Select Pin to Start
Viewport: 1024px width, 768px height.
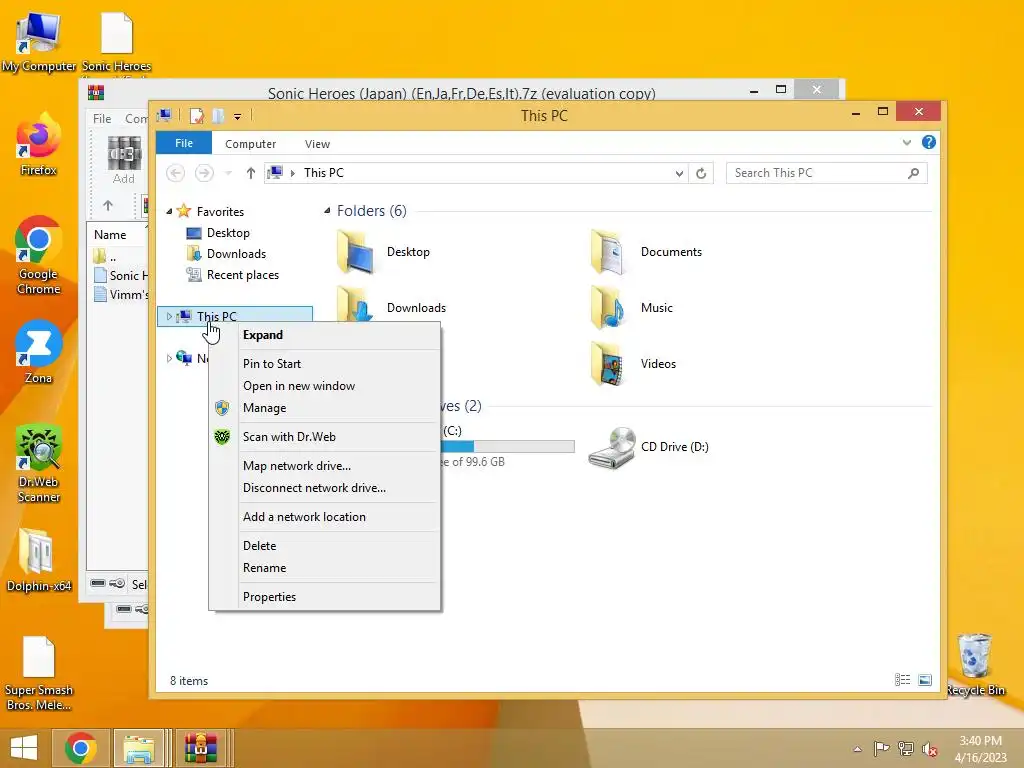325,364
